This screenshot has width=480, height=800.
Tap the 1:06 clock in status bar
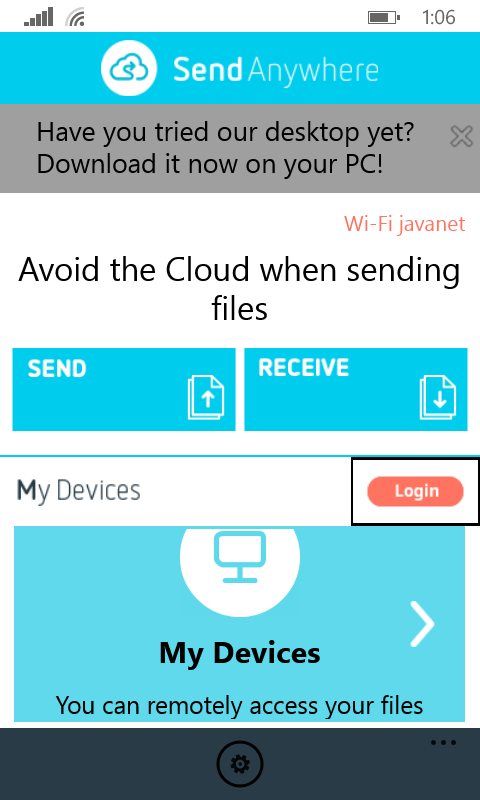[439, 17]
